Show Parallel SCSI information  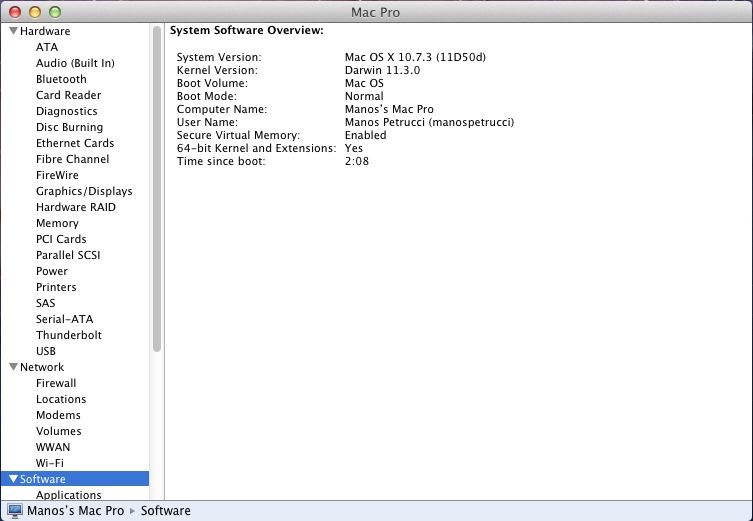coord(68,255)
